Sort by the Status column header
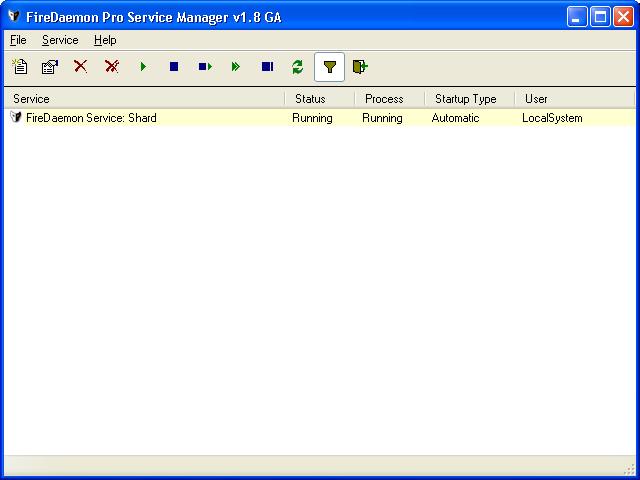640x480 pixels. pos(320,99)
